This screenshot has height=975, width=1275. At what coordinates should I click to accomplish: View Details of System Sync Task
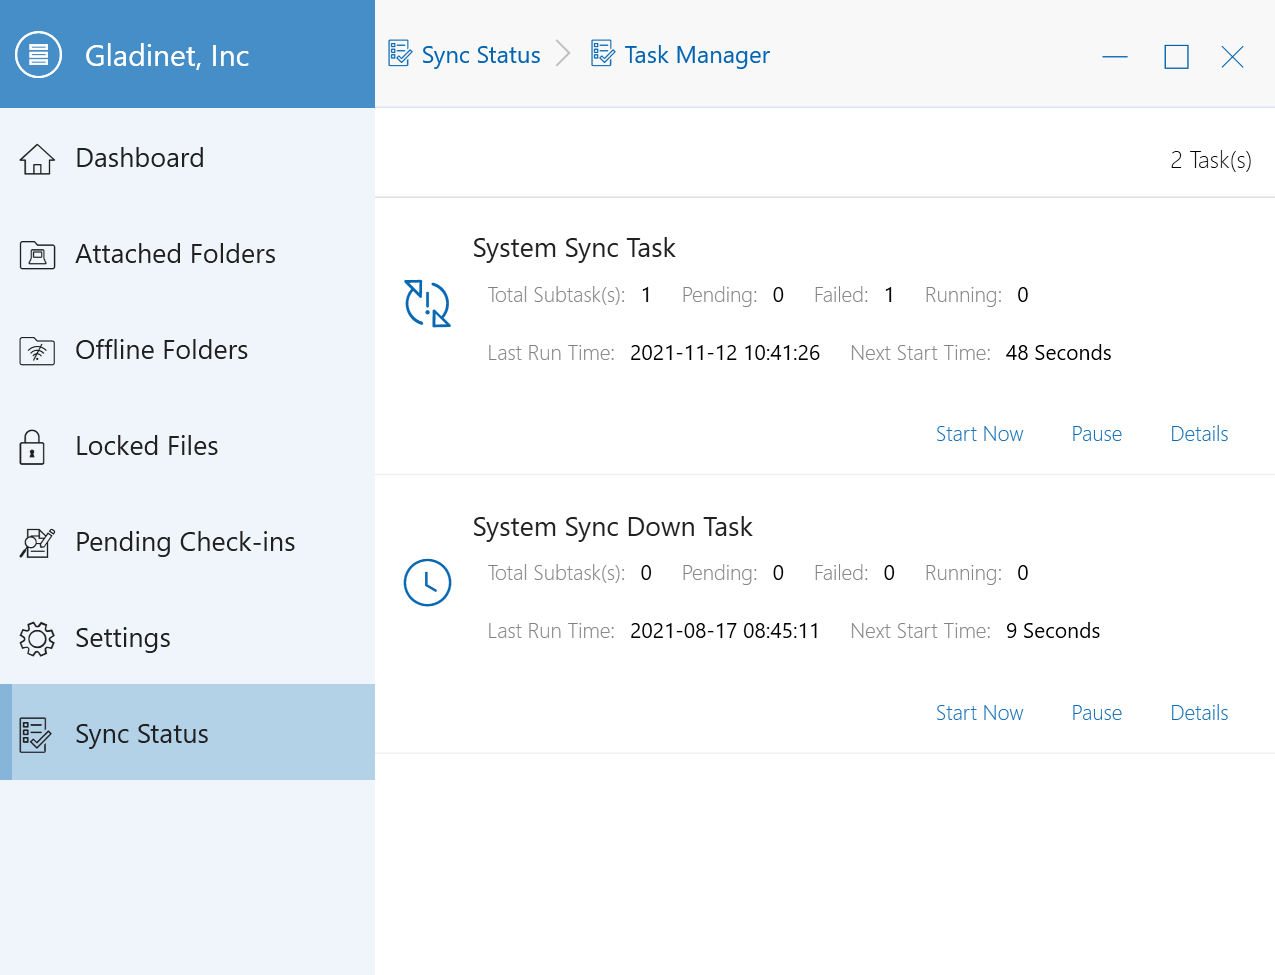(1199, 434)
